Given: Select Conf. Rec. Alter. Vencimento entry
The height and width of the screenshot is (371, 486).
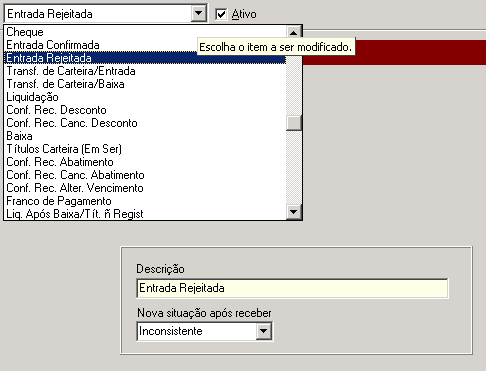Looking at the screenshot, I should (x=145, y=188).
